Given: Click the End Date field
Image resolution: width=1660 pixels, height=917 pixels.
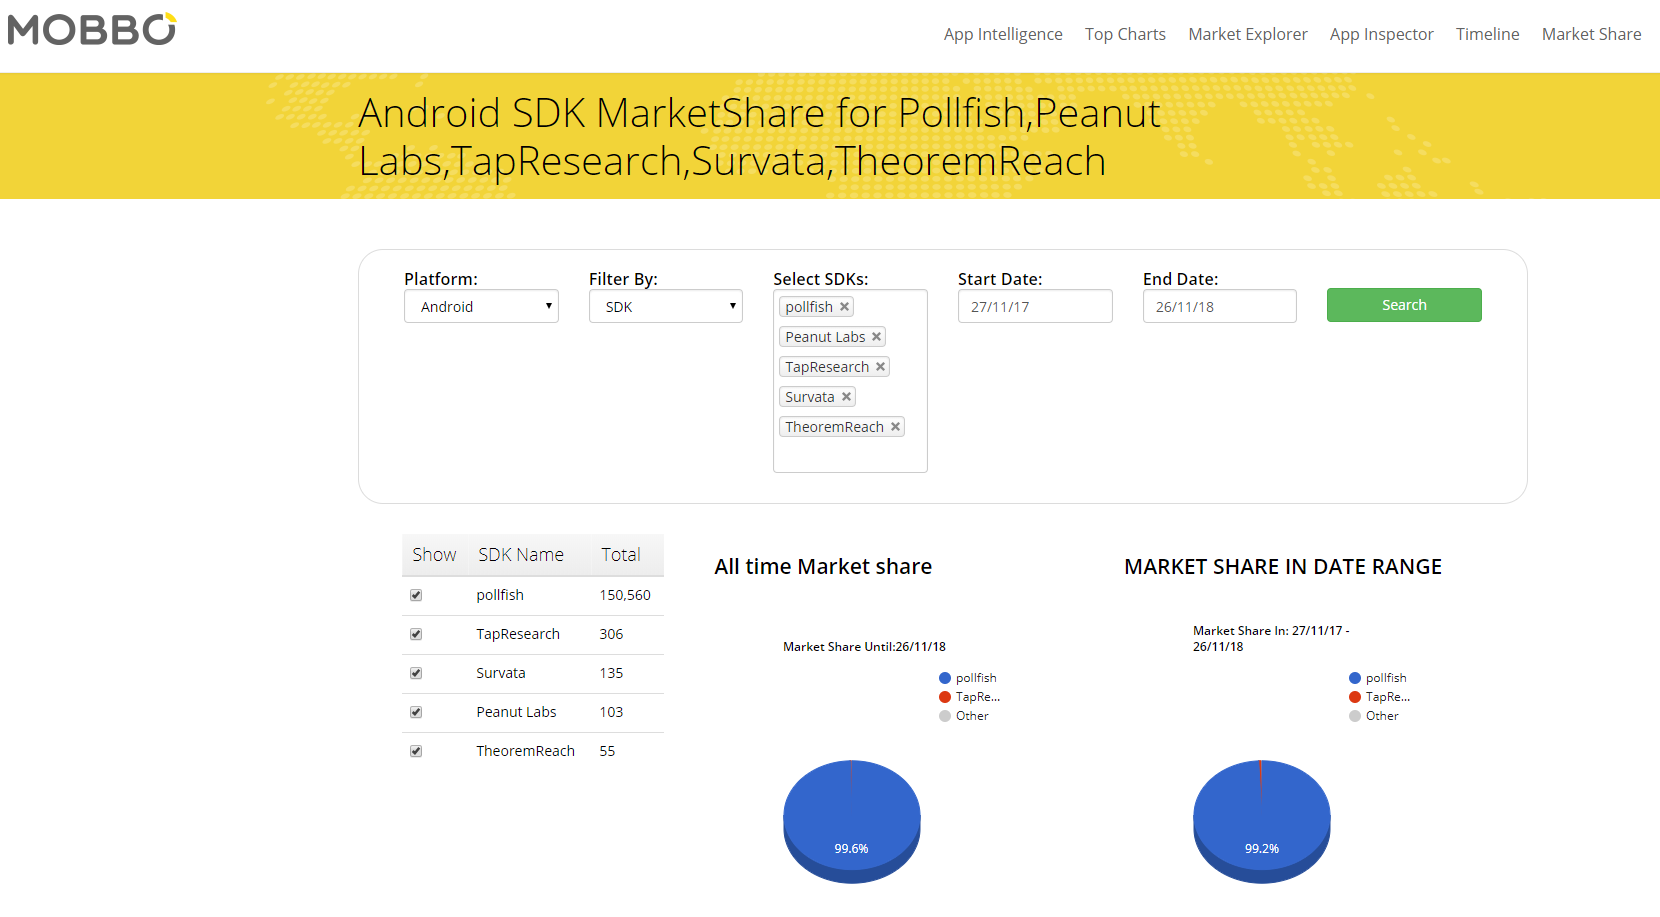Looking at the screenshot, I should pyautogui.click(x=1220, y=306).
